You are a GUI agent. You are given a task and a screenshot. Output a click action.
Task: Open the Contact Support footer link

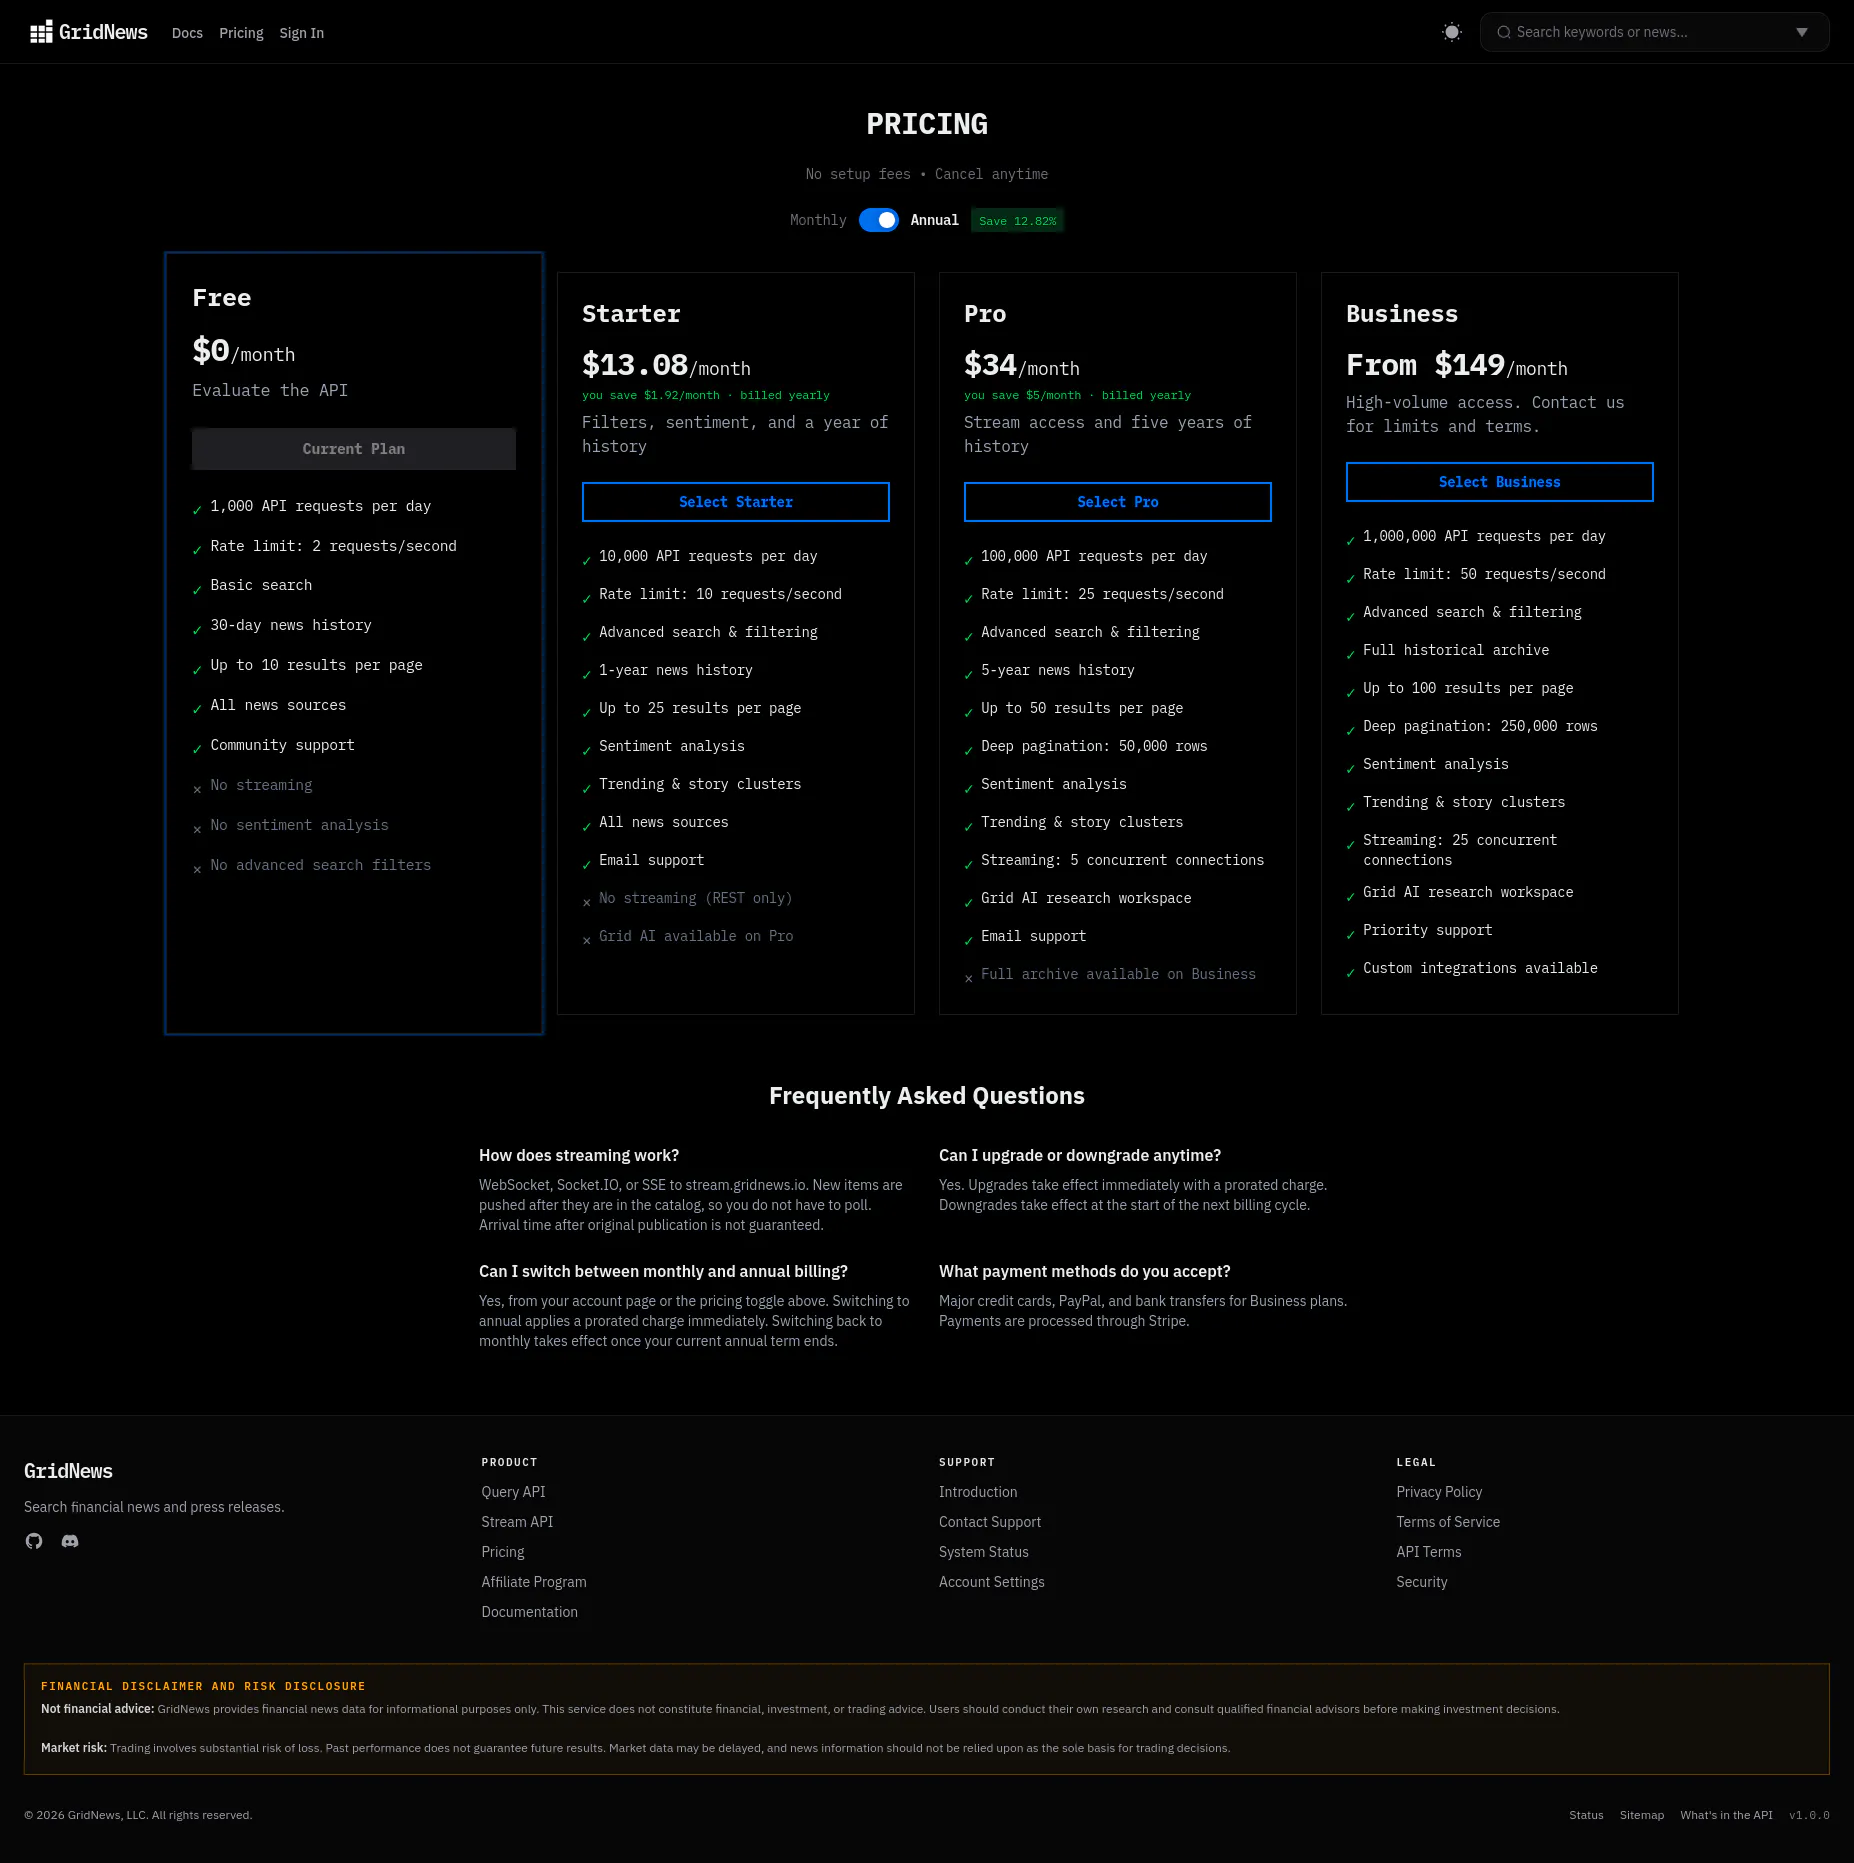(989, 1522)
